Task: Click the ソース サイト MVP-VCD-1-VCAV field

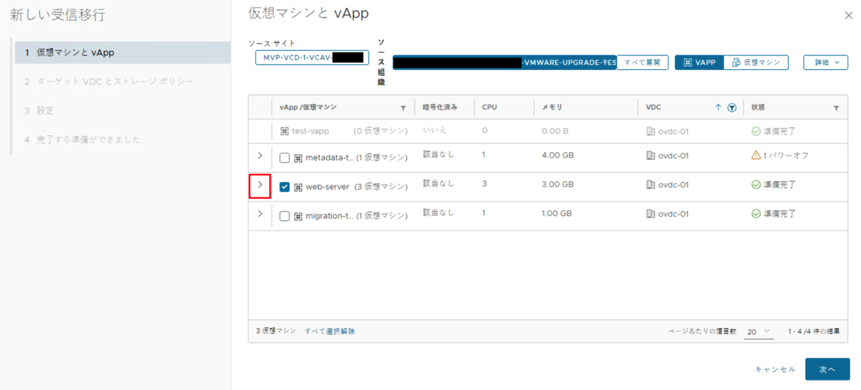Action: pyautogui.click(x=312, y=58)
